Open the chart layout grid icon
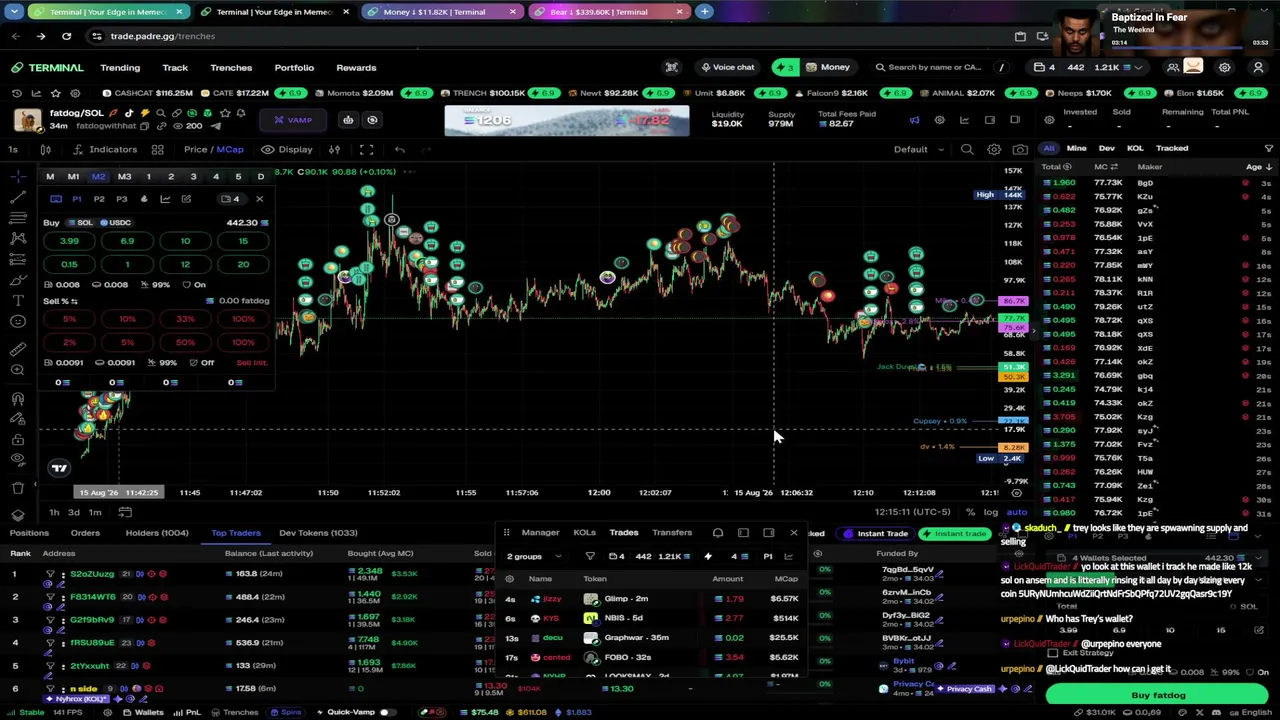The image size is (1280, 720). [x=157, y=149]
